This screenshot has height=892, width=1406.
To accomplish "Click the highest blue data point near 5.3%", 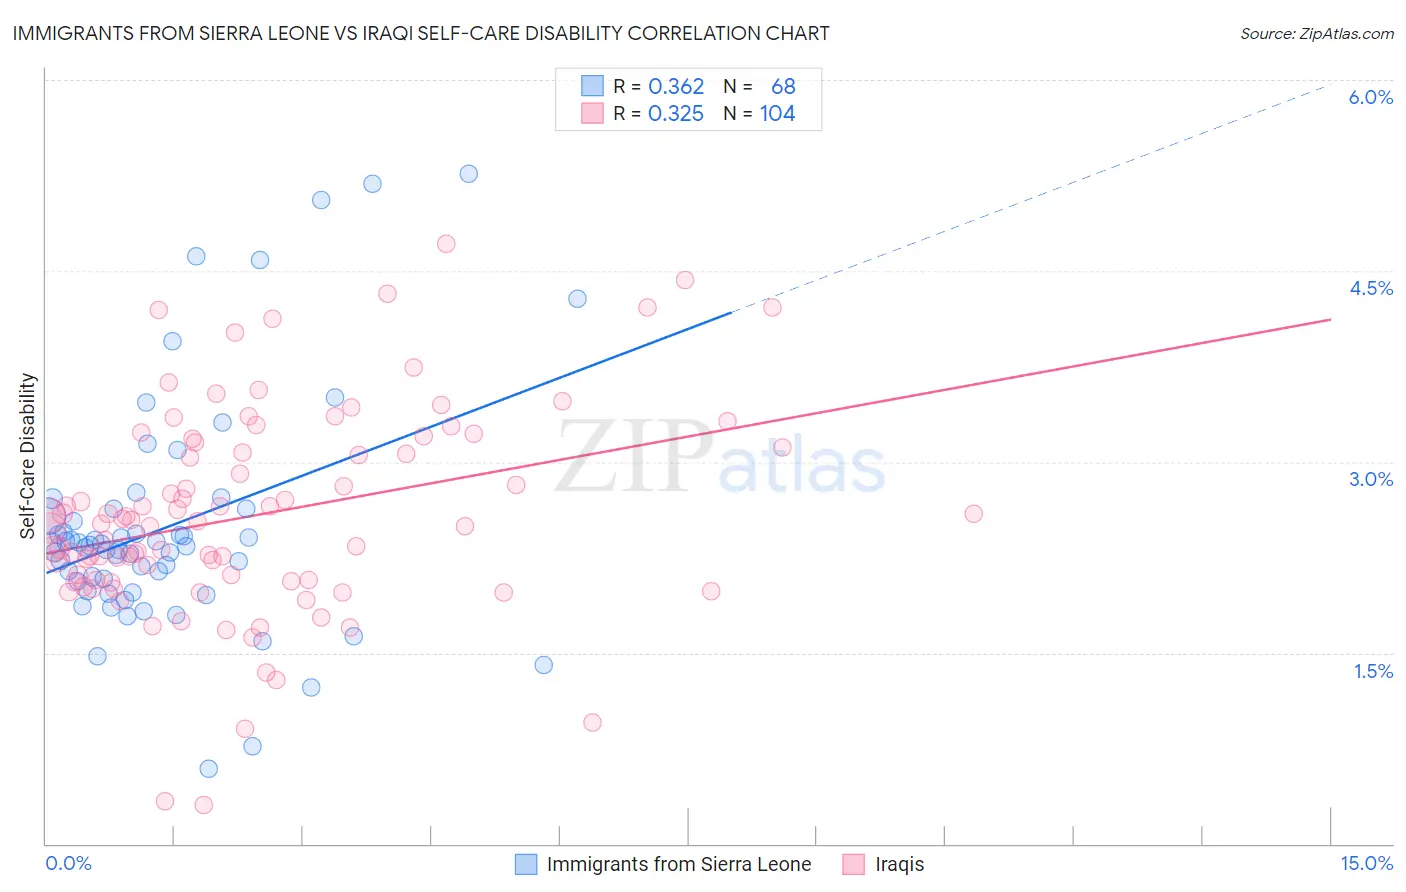I will click(x=468, y=174).
